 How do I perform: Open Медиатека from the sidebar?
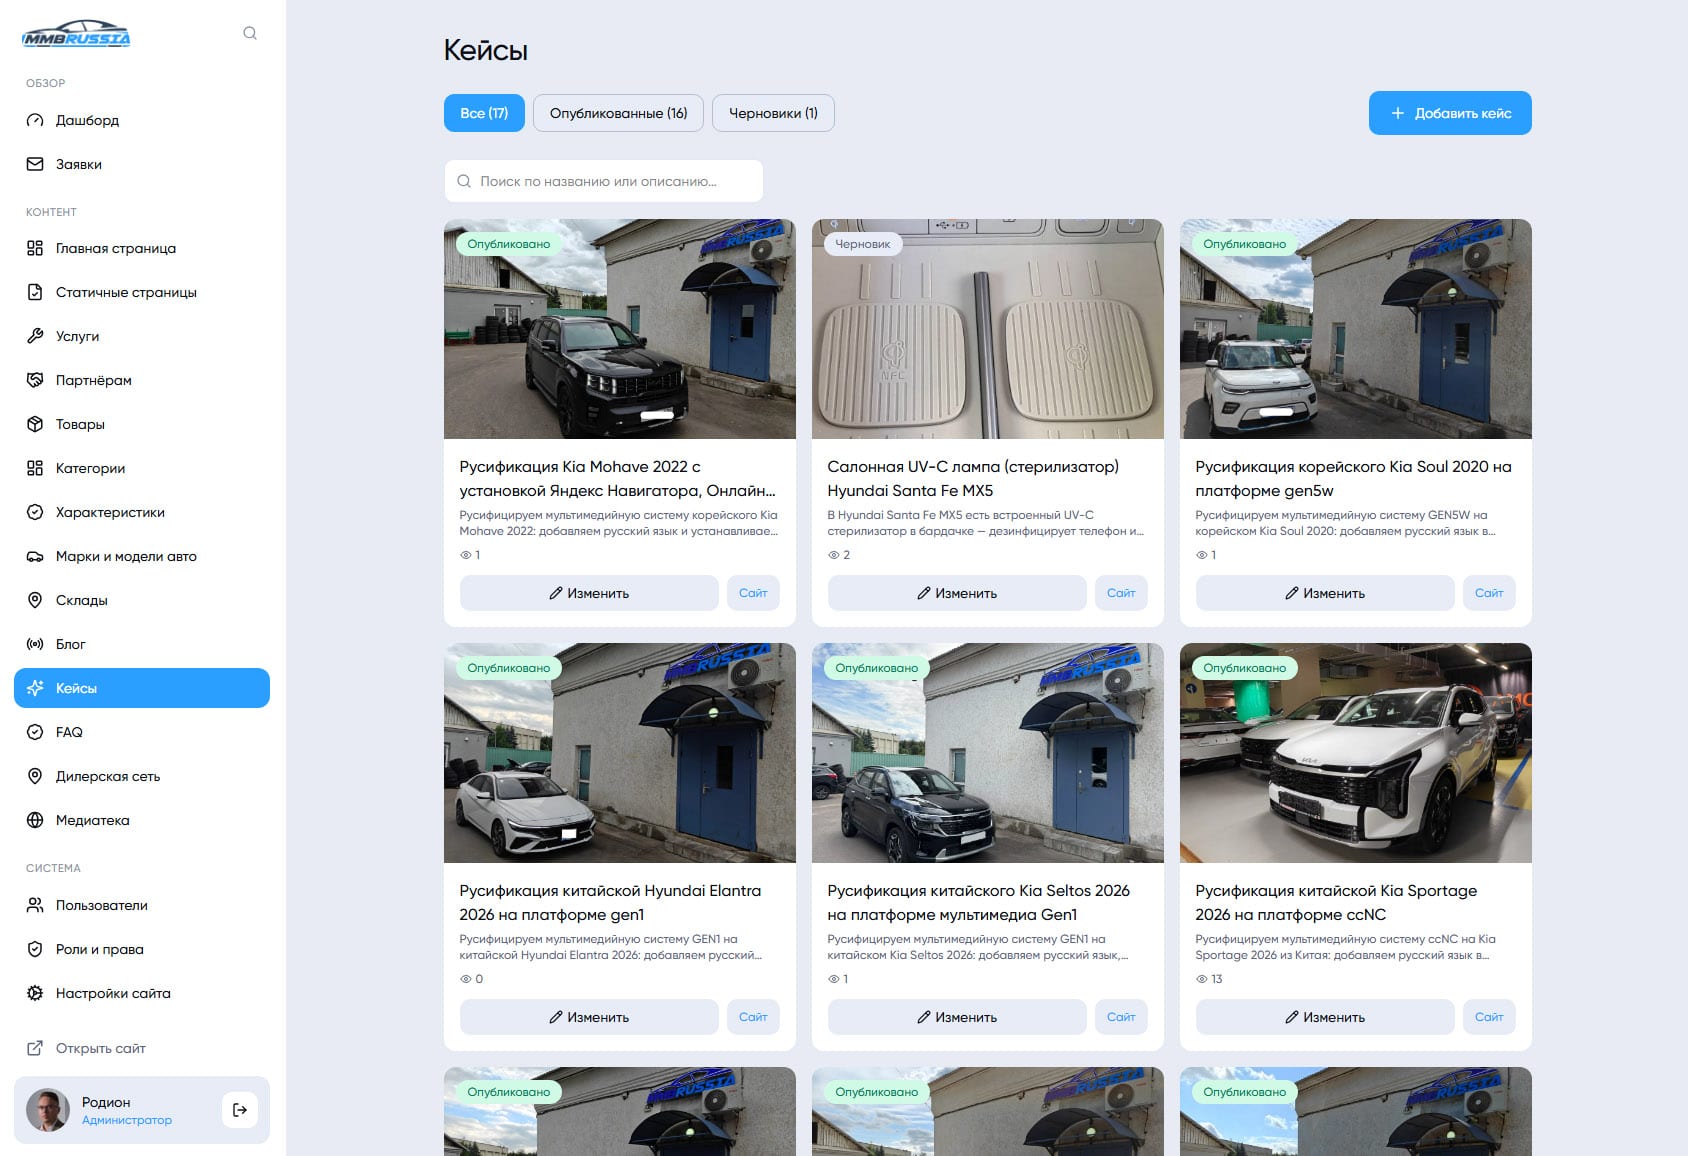pos(142,820)
